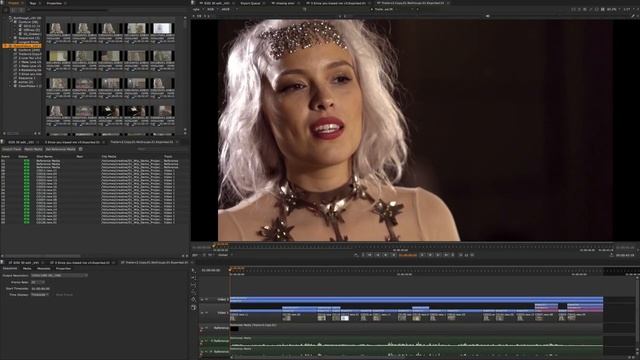Screen dimensions: 640x360
Task: Click playback button just left of viewer timecode
Action: point(393,255)
